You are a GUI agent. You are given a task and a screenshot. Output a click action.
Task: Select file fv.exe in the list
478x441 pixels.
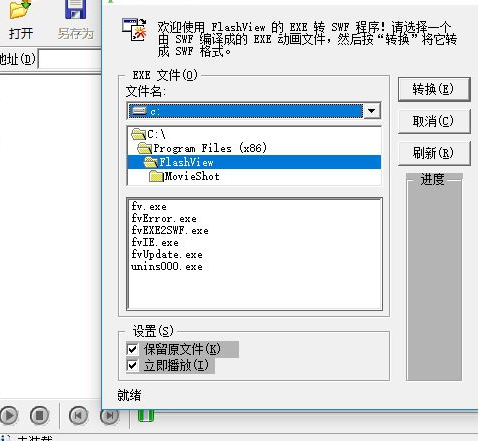pyautogui.click(x=149, y=207)
